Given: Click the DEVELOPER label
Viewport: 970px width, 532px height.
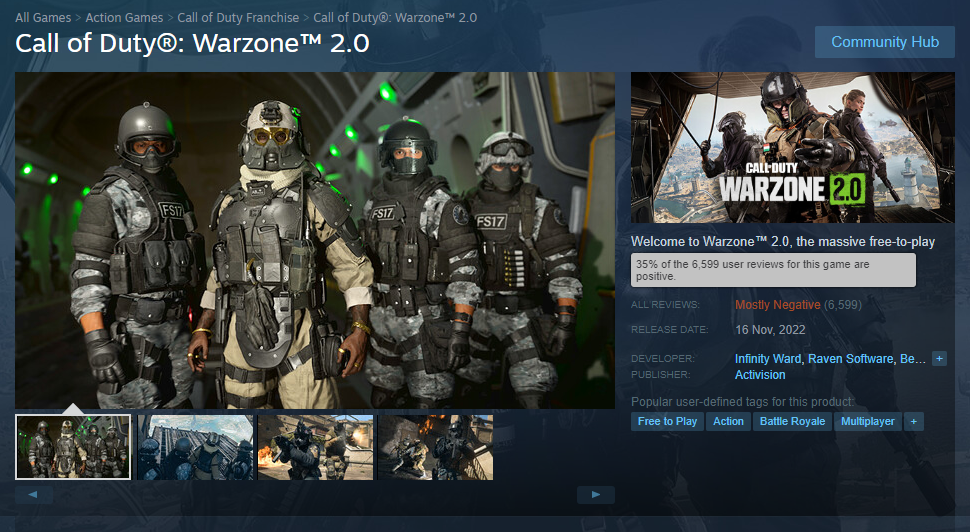Looking at the screenshot, I should 663,359.
